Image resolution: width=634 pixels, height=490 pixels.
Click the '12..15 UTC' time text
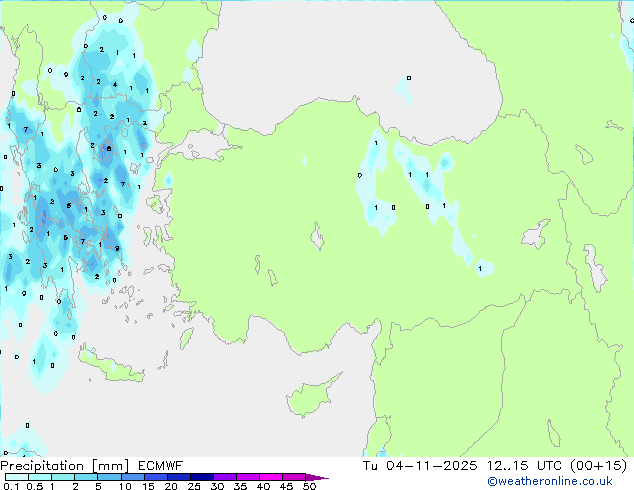pos(524,466)
